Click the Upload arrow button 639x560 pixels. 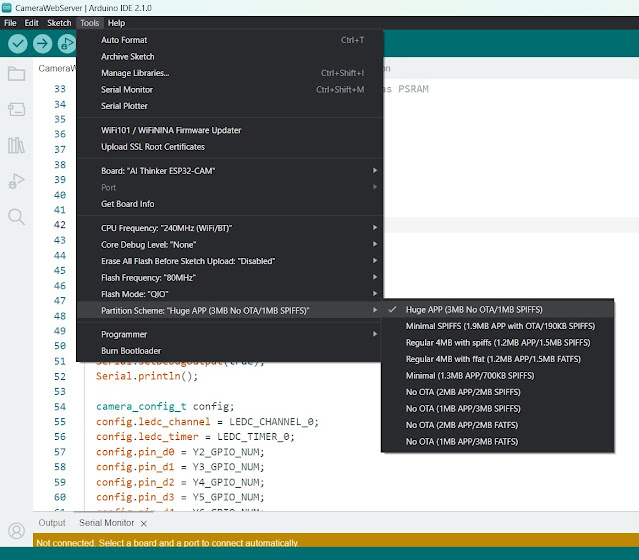tap(42, 43)
